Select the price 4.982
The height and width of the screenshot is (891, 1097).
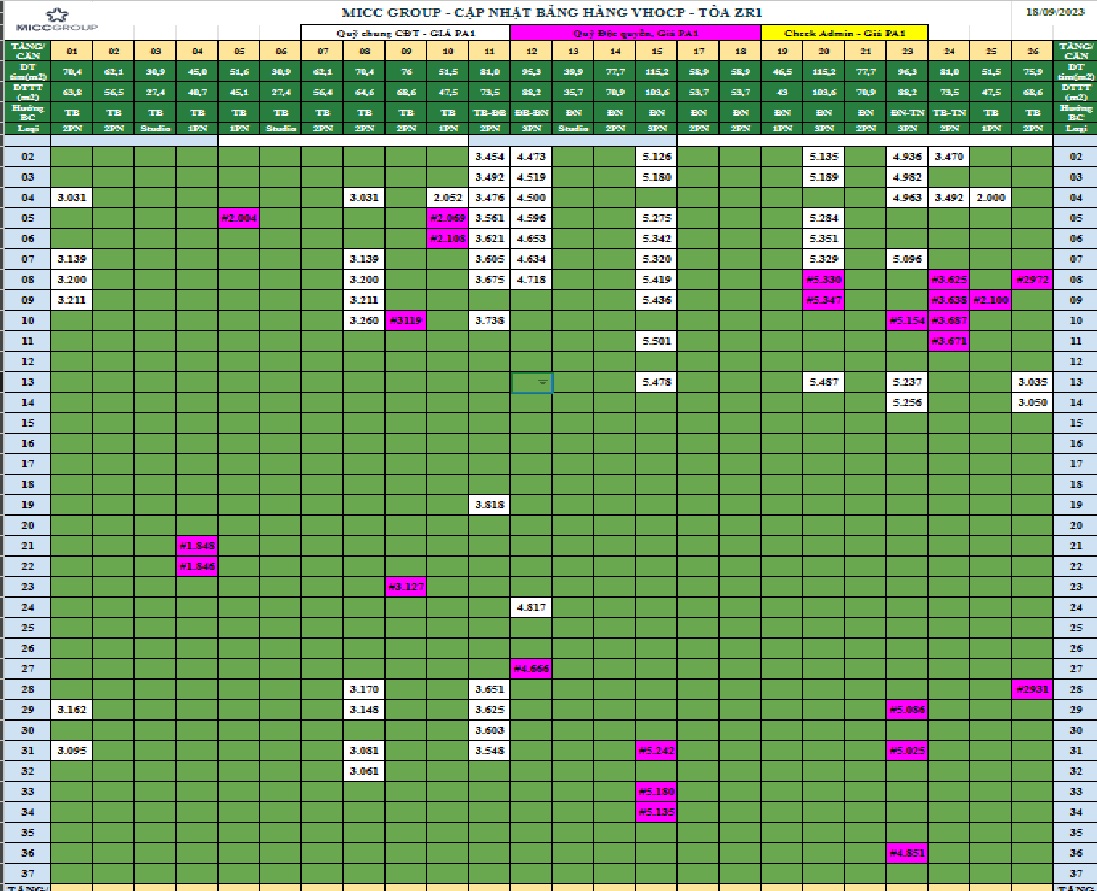[x=907, y=177]
